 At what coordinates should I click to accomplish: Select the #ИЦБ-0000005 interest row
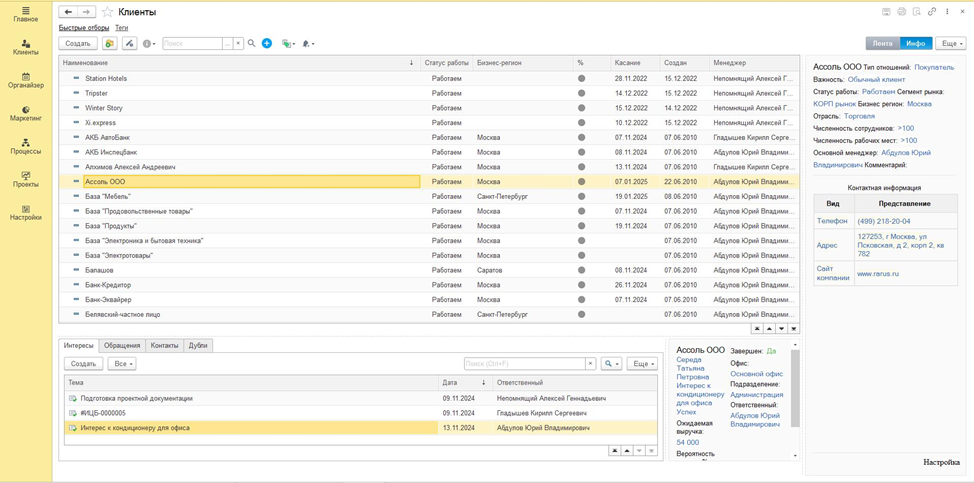tap(360, 413)
